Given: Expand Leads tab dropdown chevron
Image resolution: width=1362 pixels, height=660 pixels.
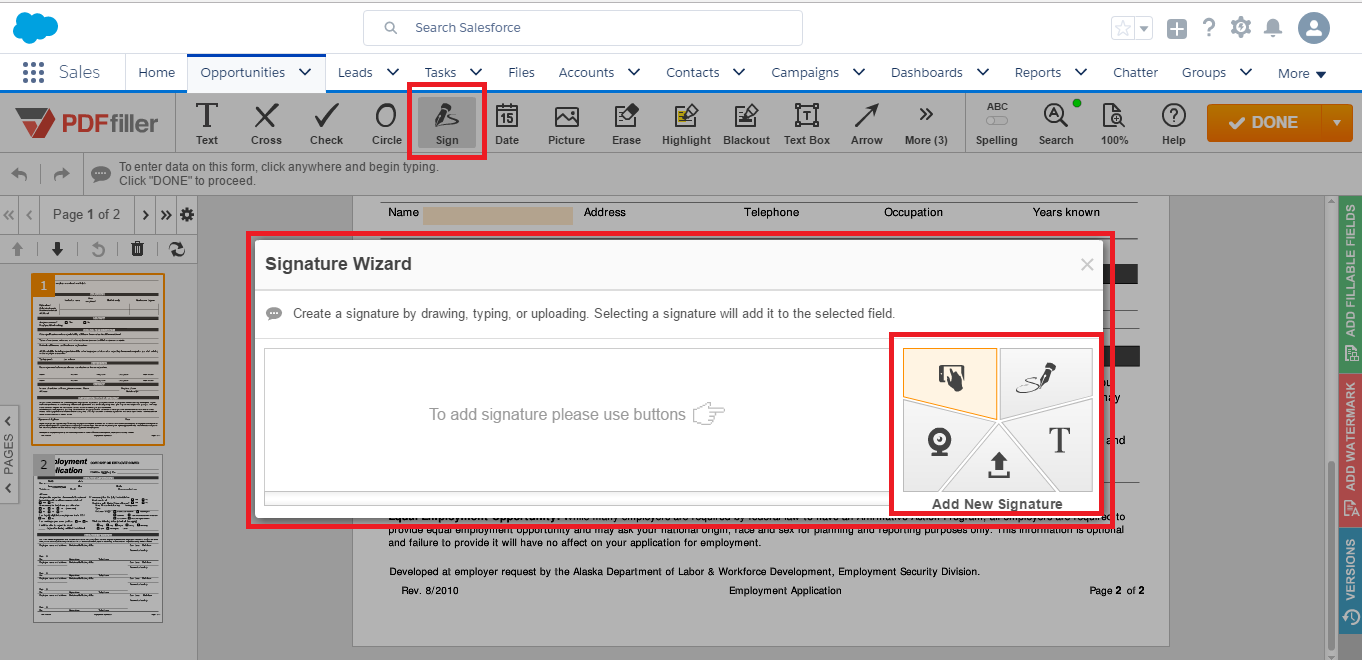Looking at the screenshot, I should coord(393,72).
